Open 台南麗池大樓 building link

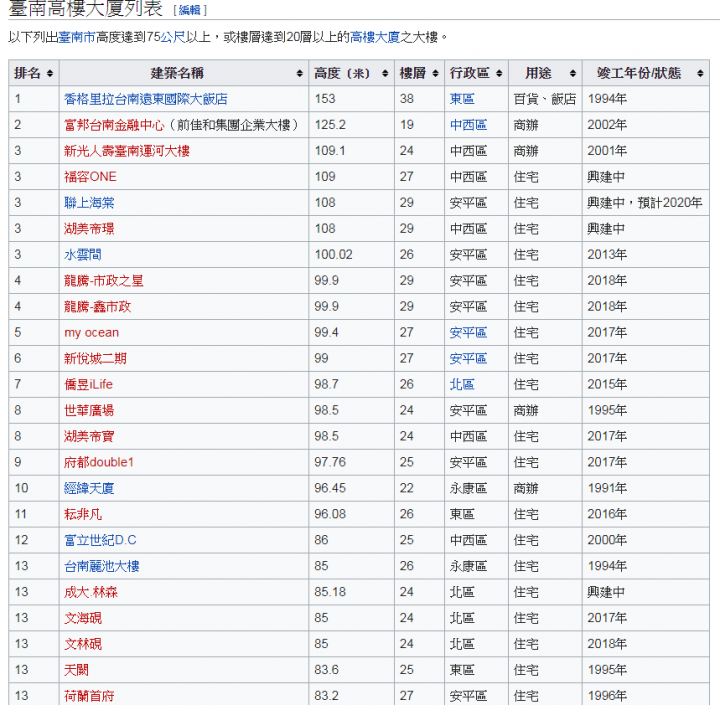pyautogui.click(x=101, y=566)
